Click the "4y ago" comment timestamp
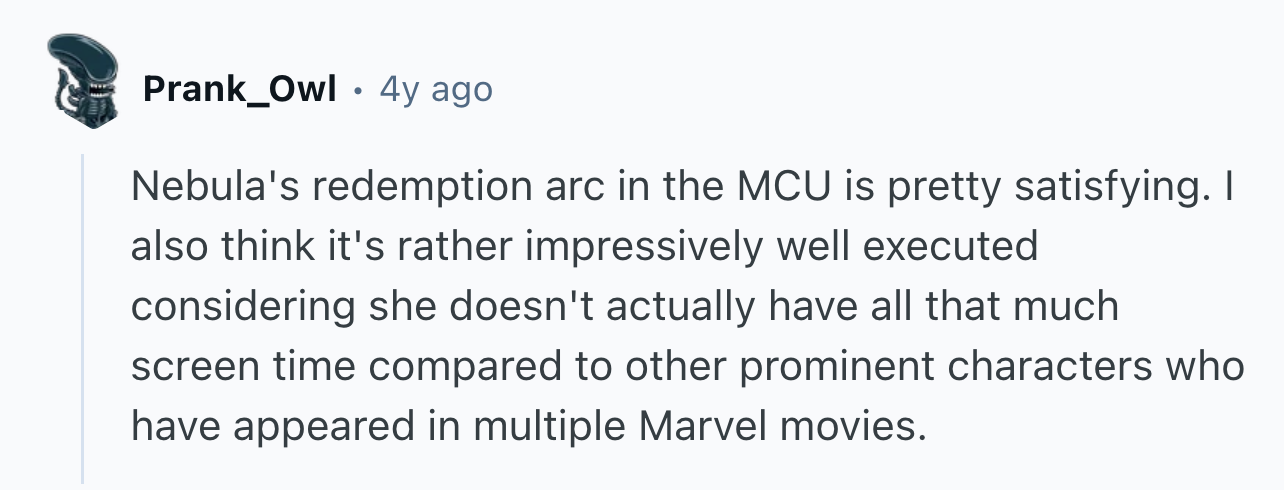Viewport: 1284px width, 490px height. 435,90
